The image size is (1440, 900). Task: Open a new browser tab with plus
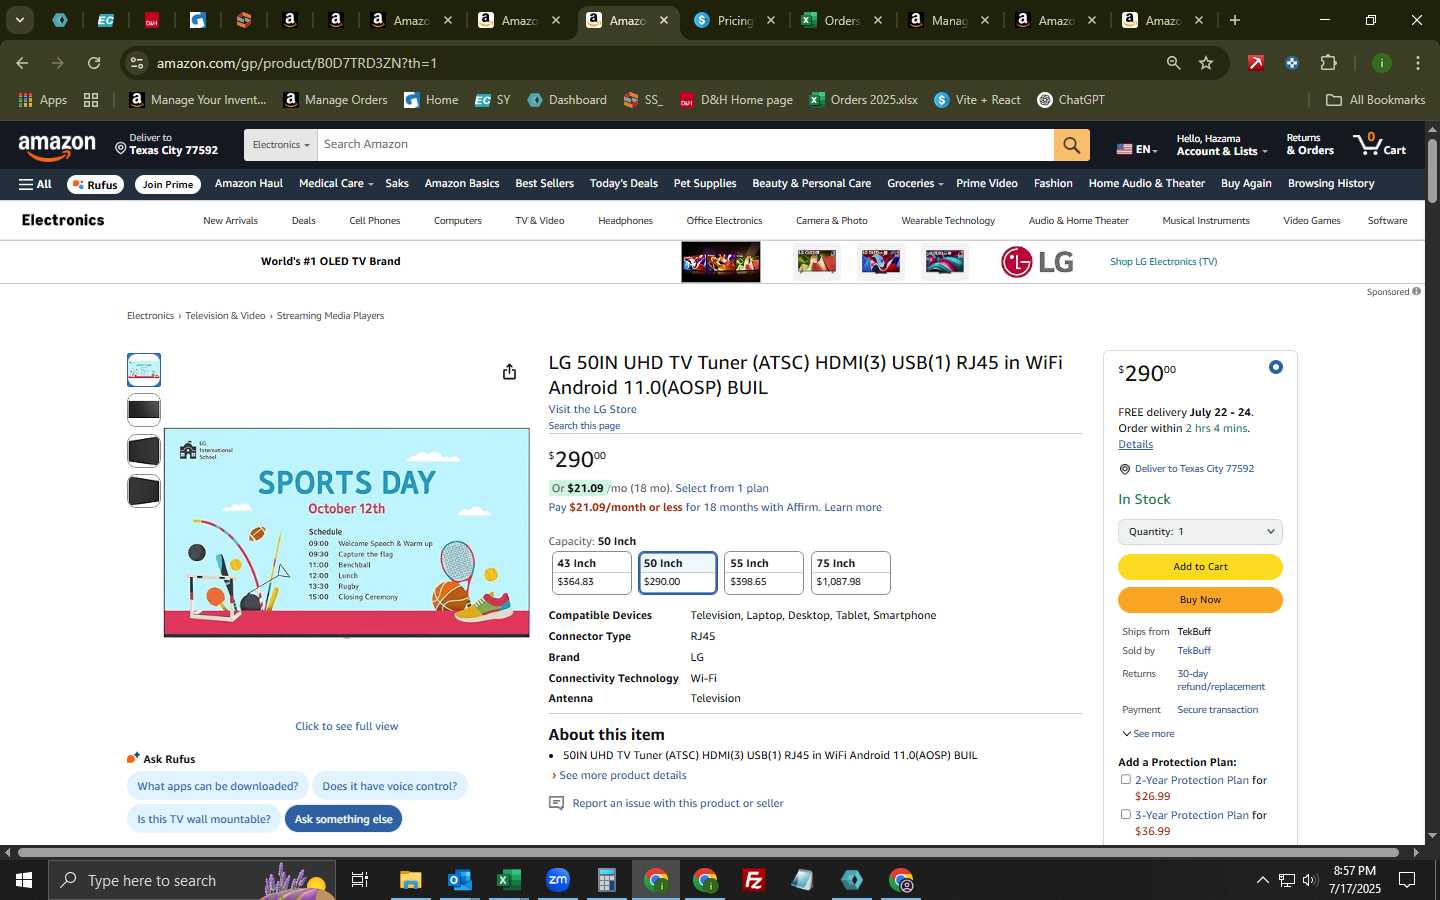click(x=1235, y=20)
